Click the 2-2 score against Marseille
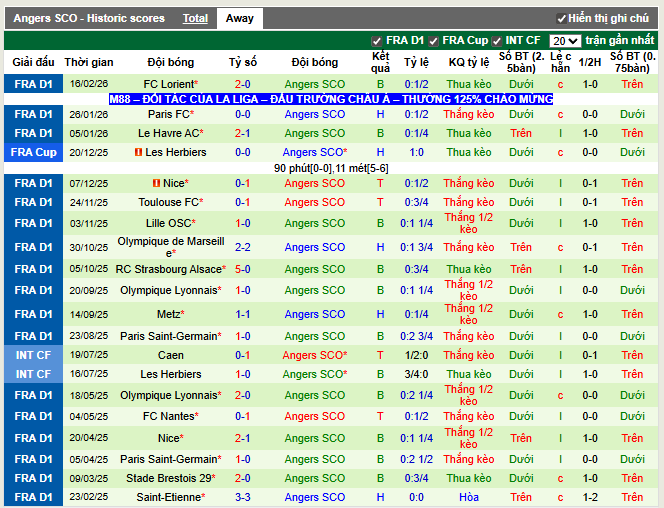 click(x=243, y=247)
